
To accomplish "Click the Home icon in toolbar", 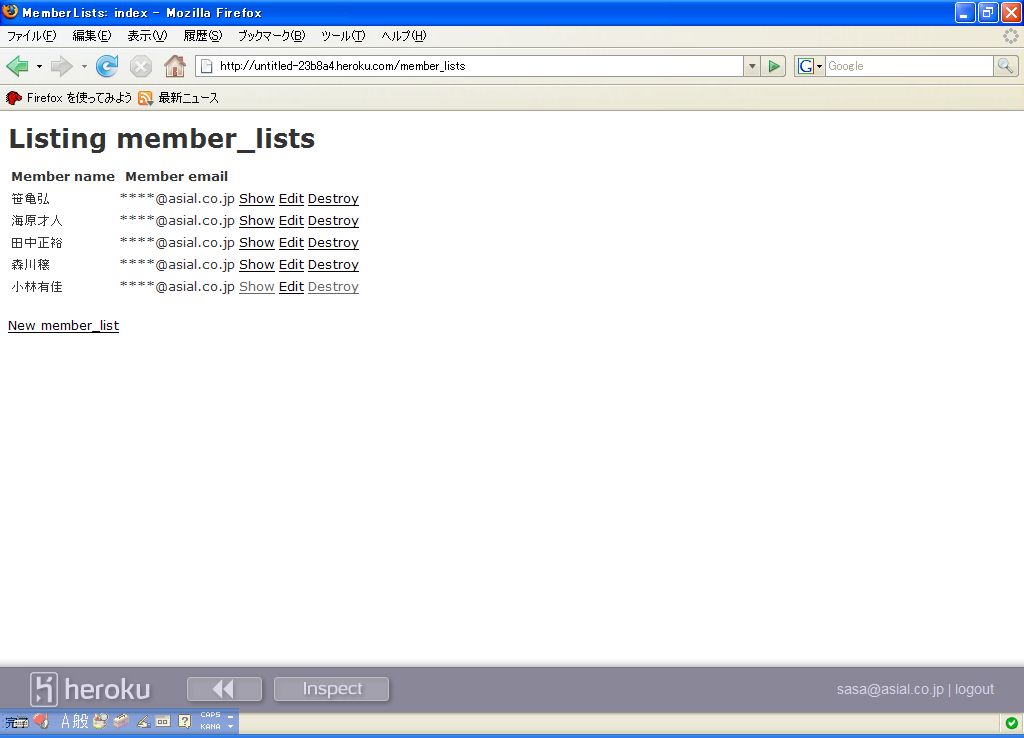I will tap(175, 66).
